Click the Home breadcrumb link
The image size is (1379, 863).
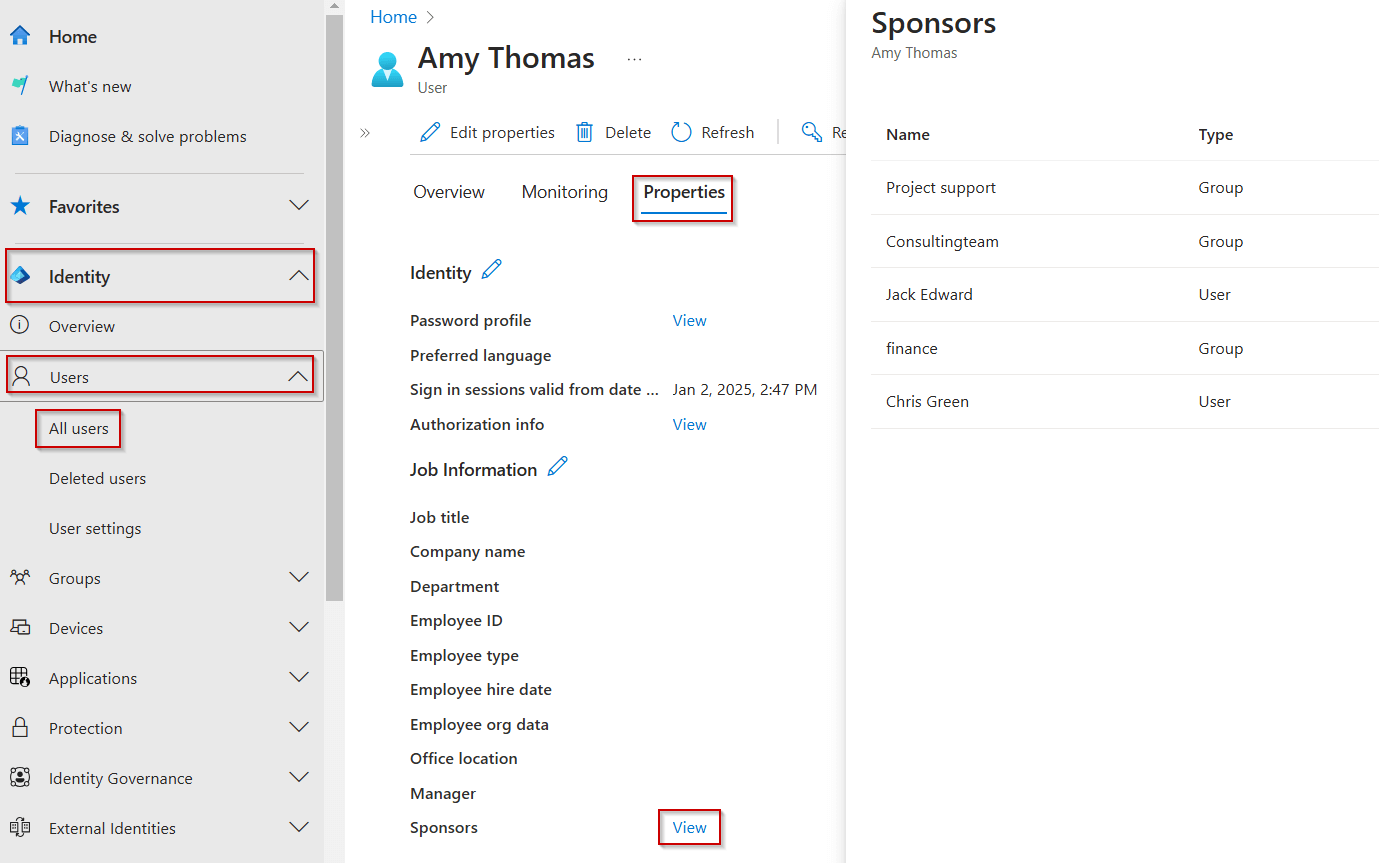[393, 16]
